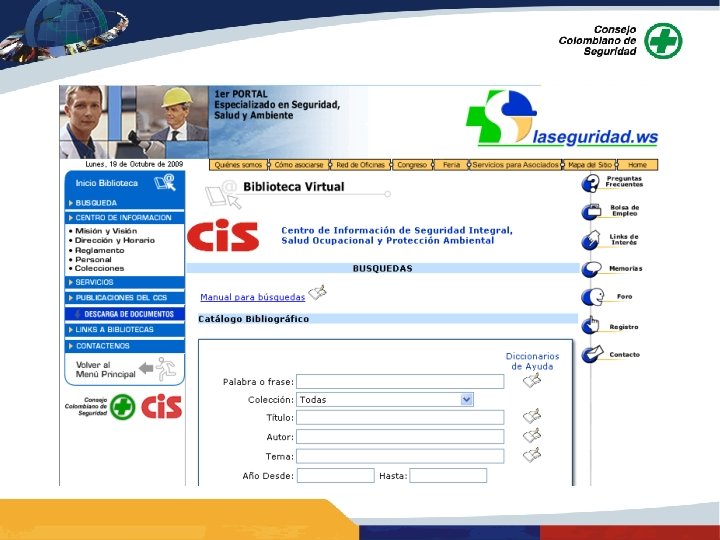Expand the SERVICIOS sidebar section

(x=124, y=282)
